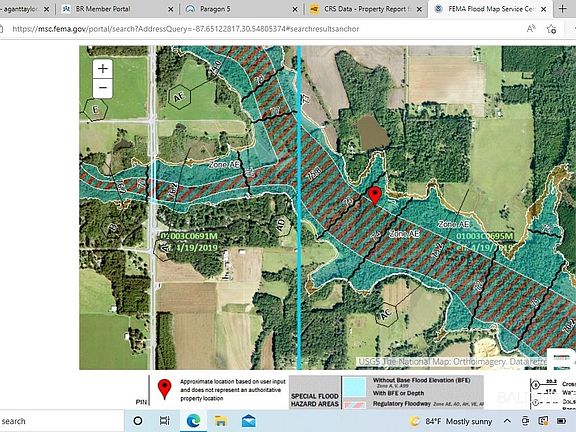Click the AC hexagon zone label
This screenshot has width=576, height=432.
point(386,314)
